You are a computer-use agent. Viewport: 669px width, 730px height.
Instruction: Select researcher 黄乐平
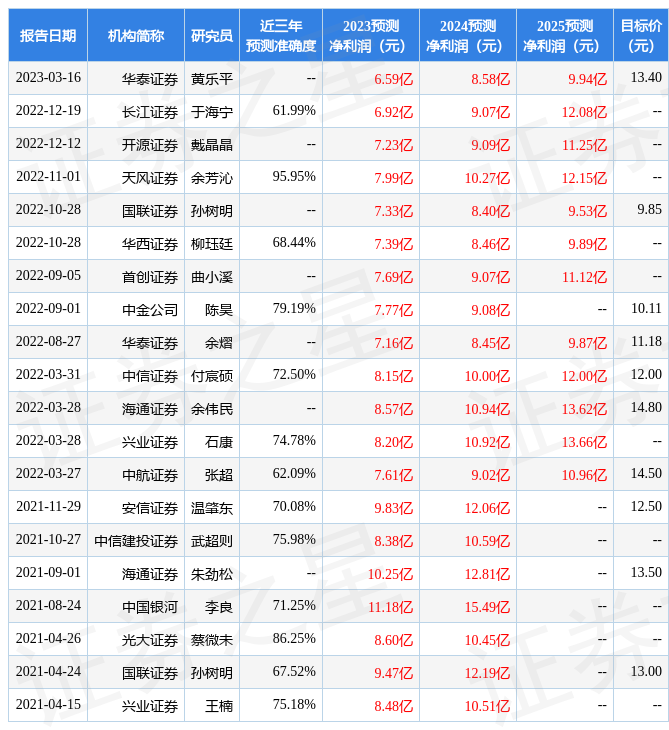tap(212, 79)
